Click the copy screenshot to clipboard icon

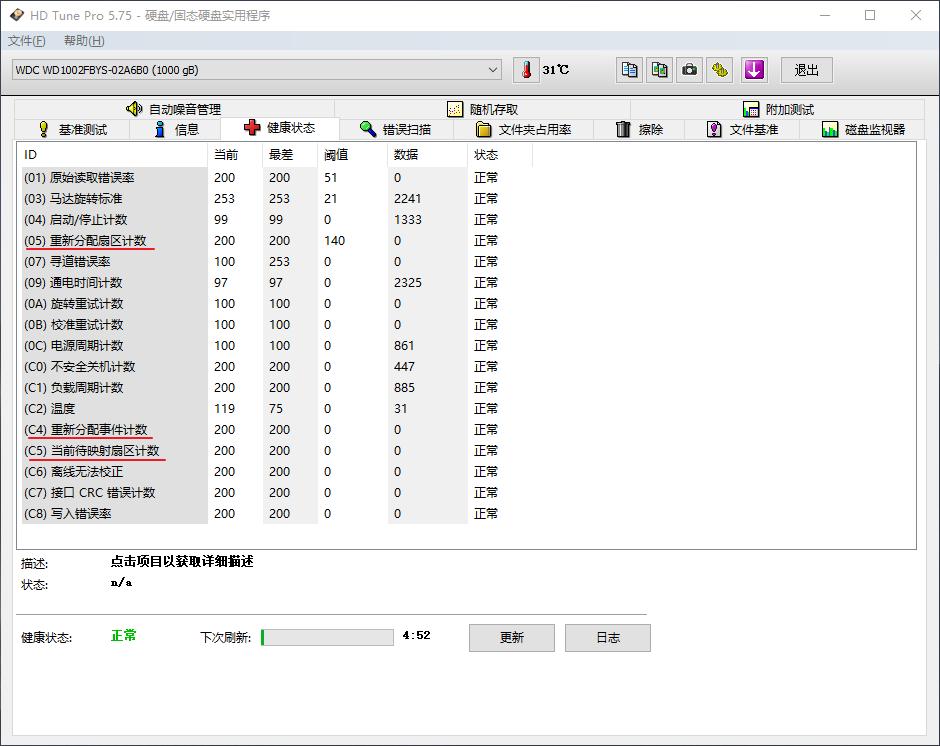(659, 70)
